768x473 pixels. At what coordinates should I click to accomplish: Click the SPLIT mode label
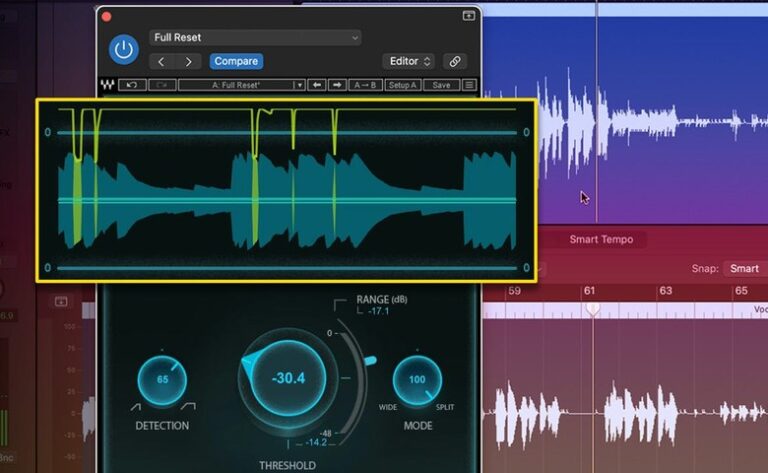(445, 407)
